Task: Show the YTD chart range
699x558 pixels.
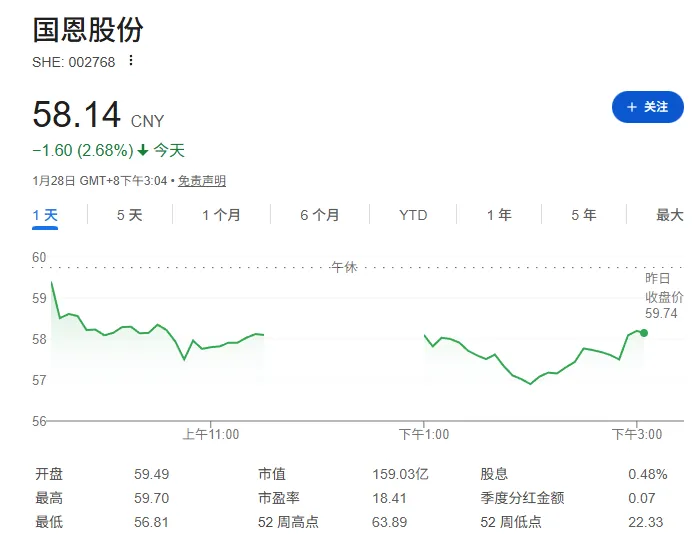Action: tap(413, 215)
